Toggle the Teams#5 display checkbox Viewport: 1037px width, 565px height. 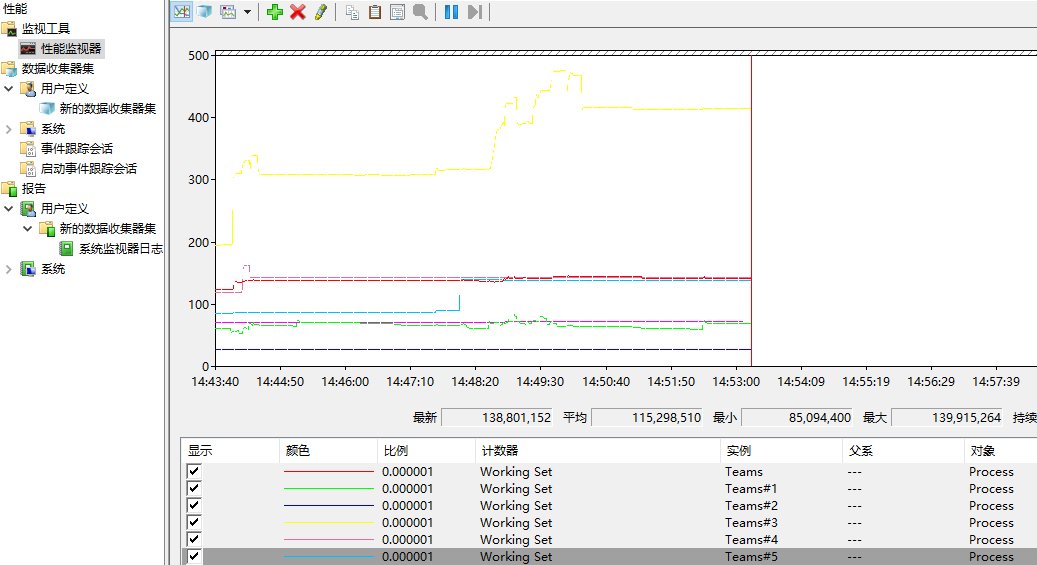tap(194, 556)
